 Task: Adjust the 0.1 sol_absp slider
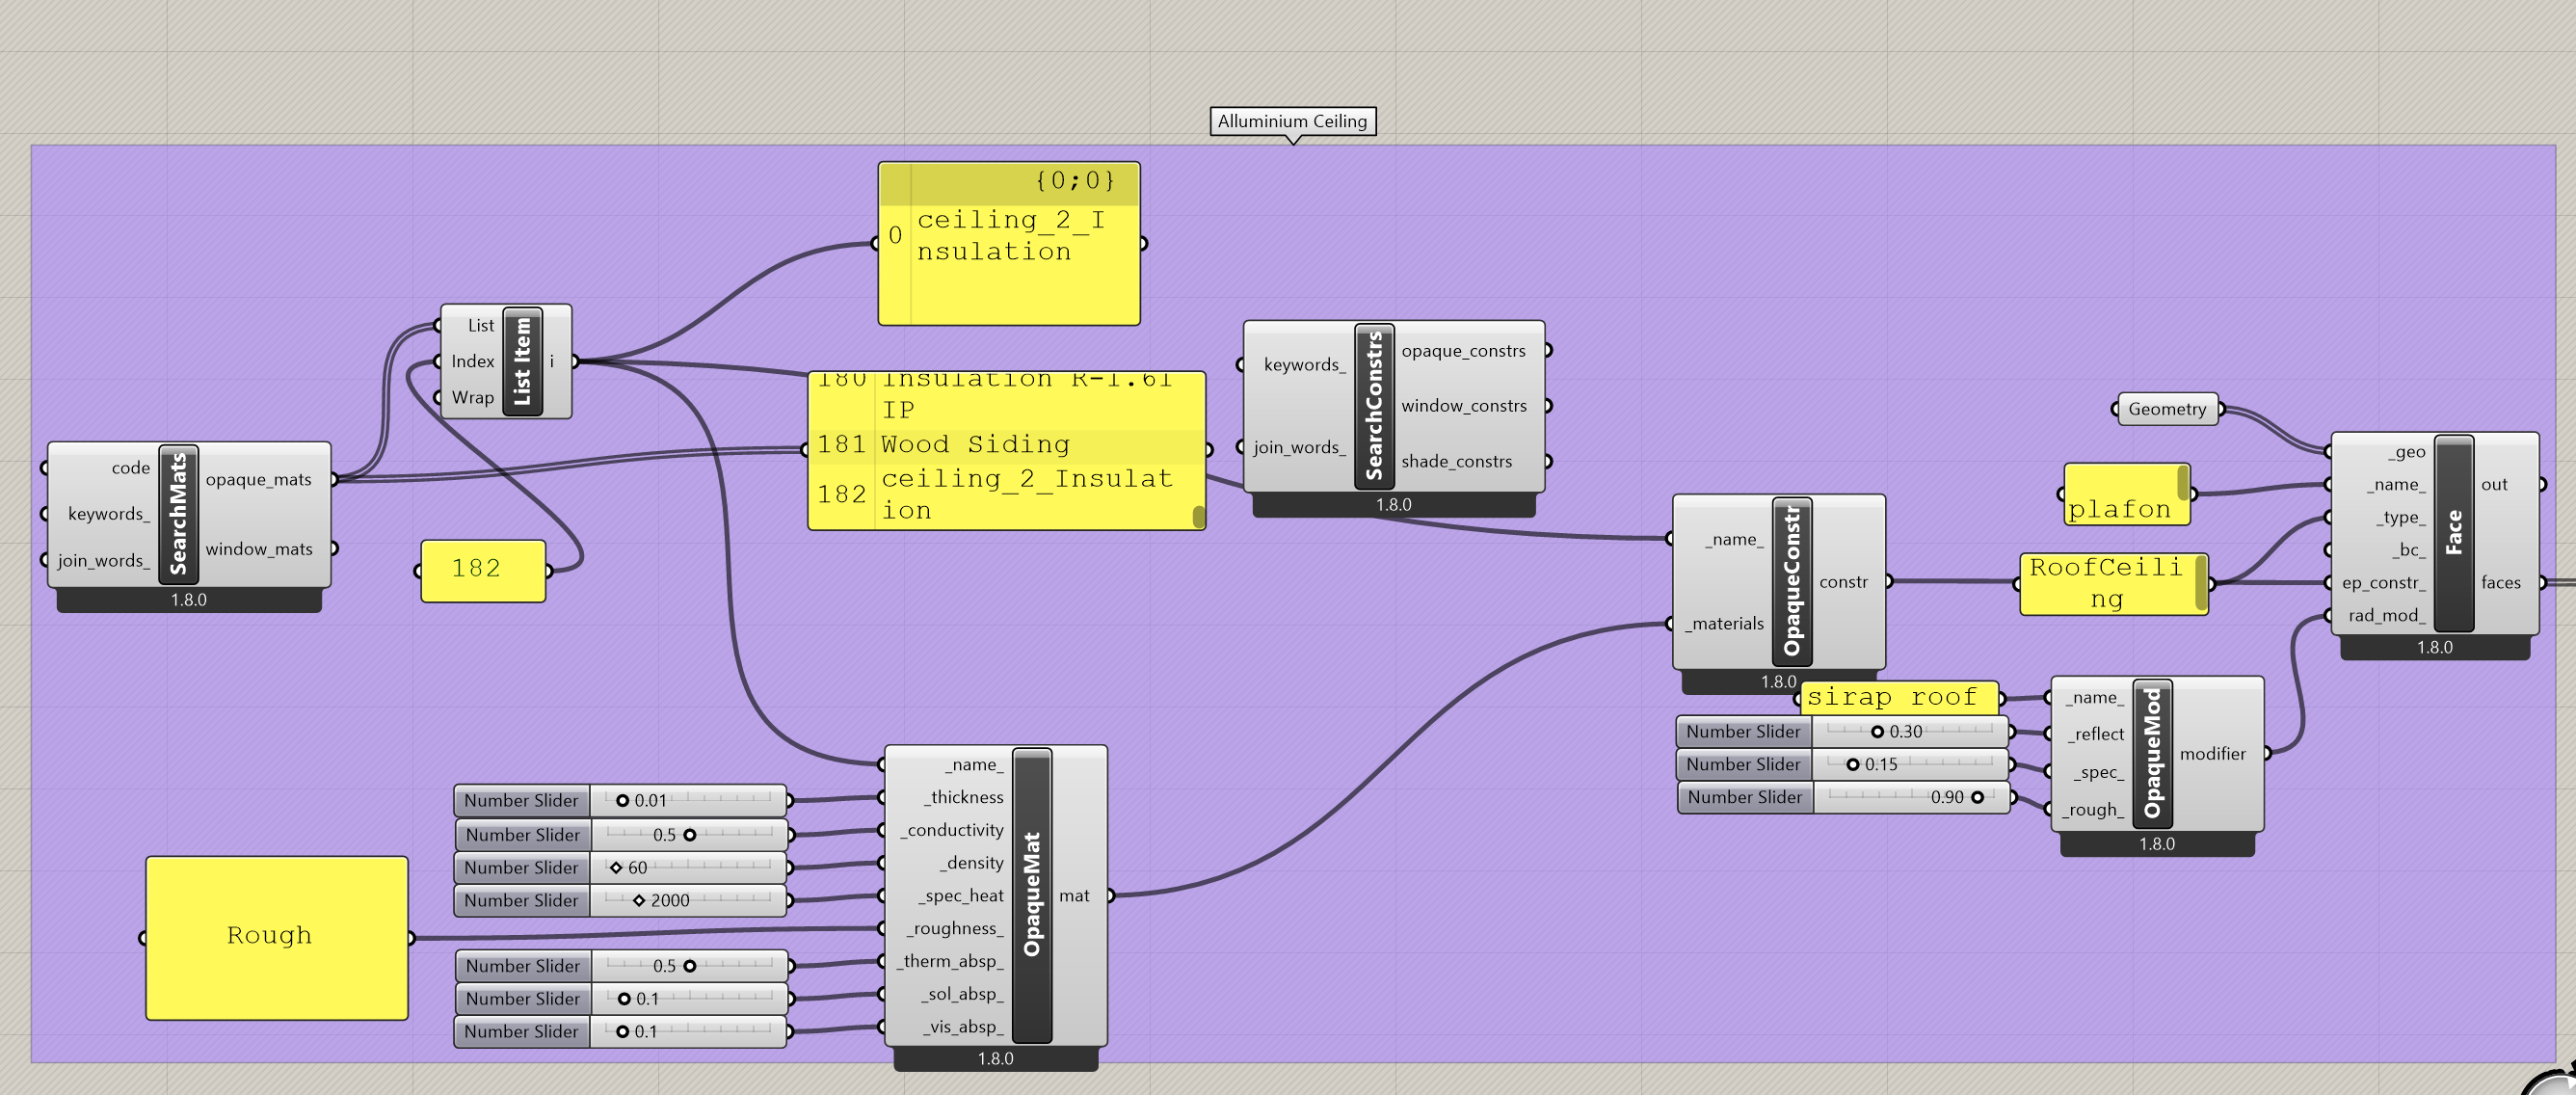620,998
